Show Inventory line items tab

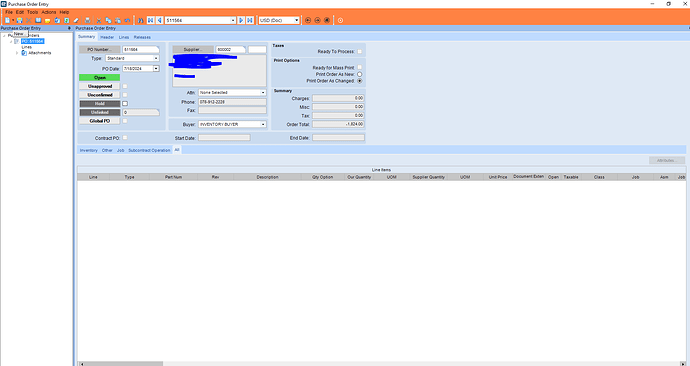point(88,150)
